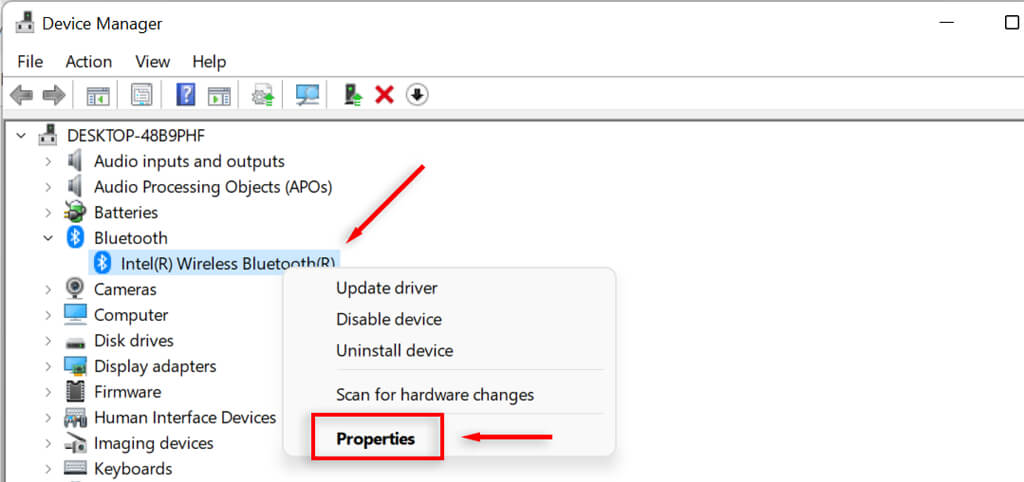Collapse the DESKTOP-48B9PHF root node
Viewport: 1024px width, 482px height.
[22, 136]
